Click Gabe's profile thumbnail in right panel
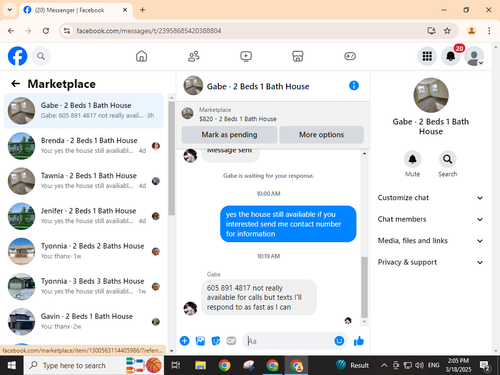 [x=431, y=95]
